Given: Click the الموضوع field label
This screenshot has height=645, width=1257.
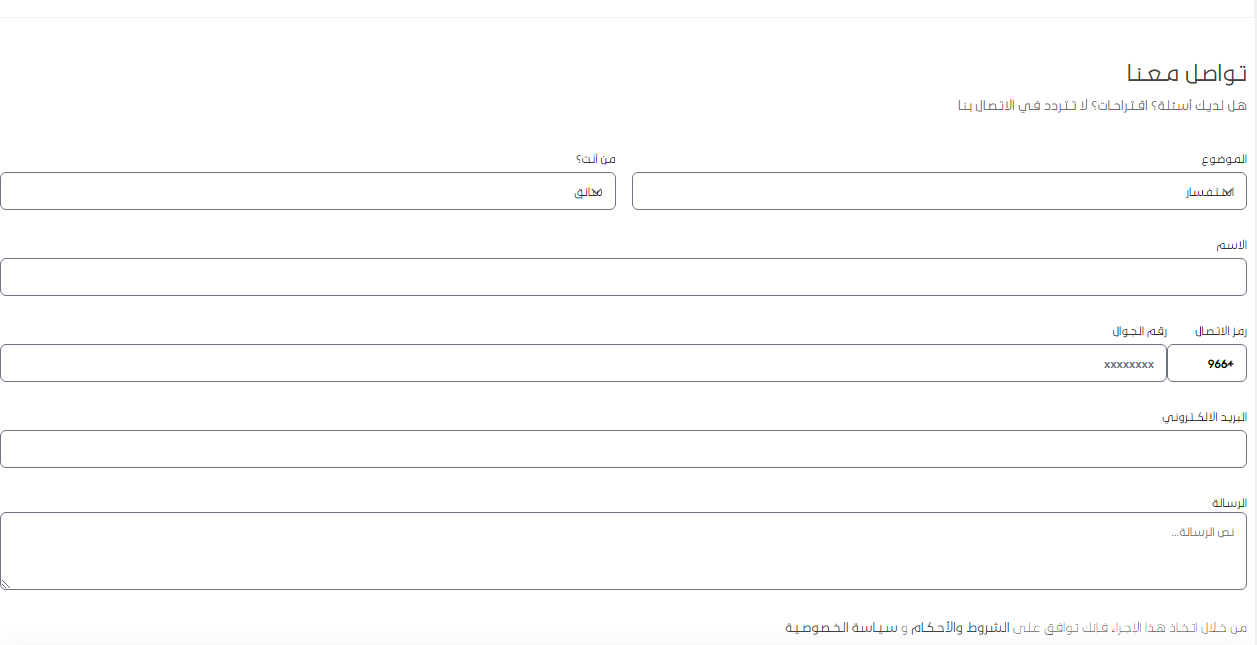Looking at the screenshot, I should pyautogui.click(x=1224, y=160).
